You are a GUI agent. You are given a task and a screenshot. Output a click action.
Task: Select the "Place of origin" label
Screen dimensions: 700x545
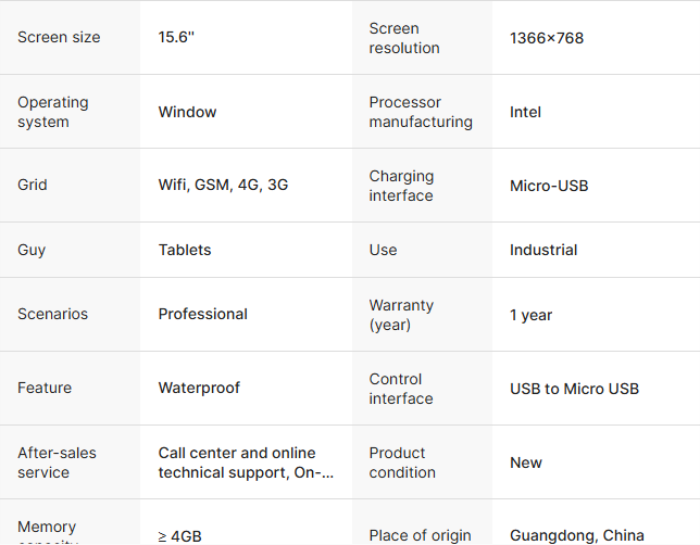(420, 536)
